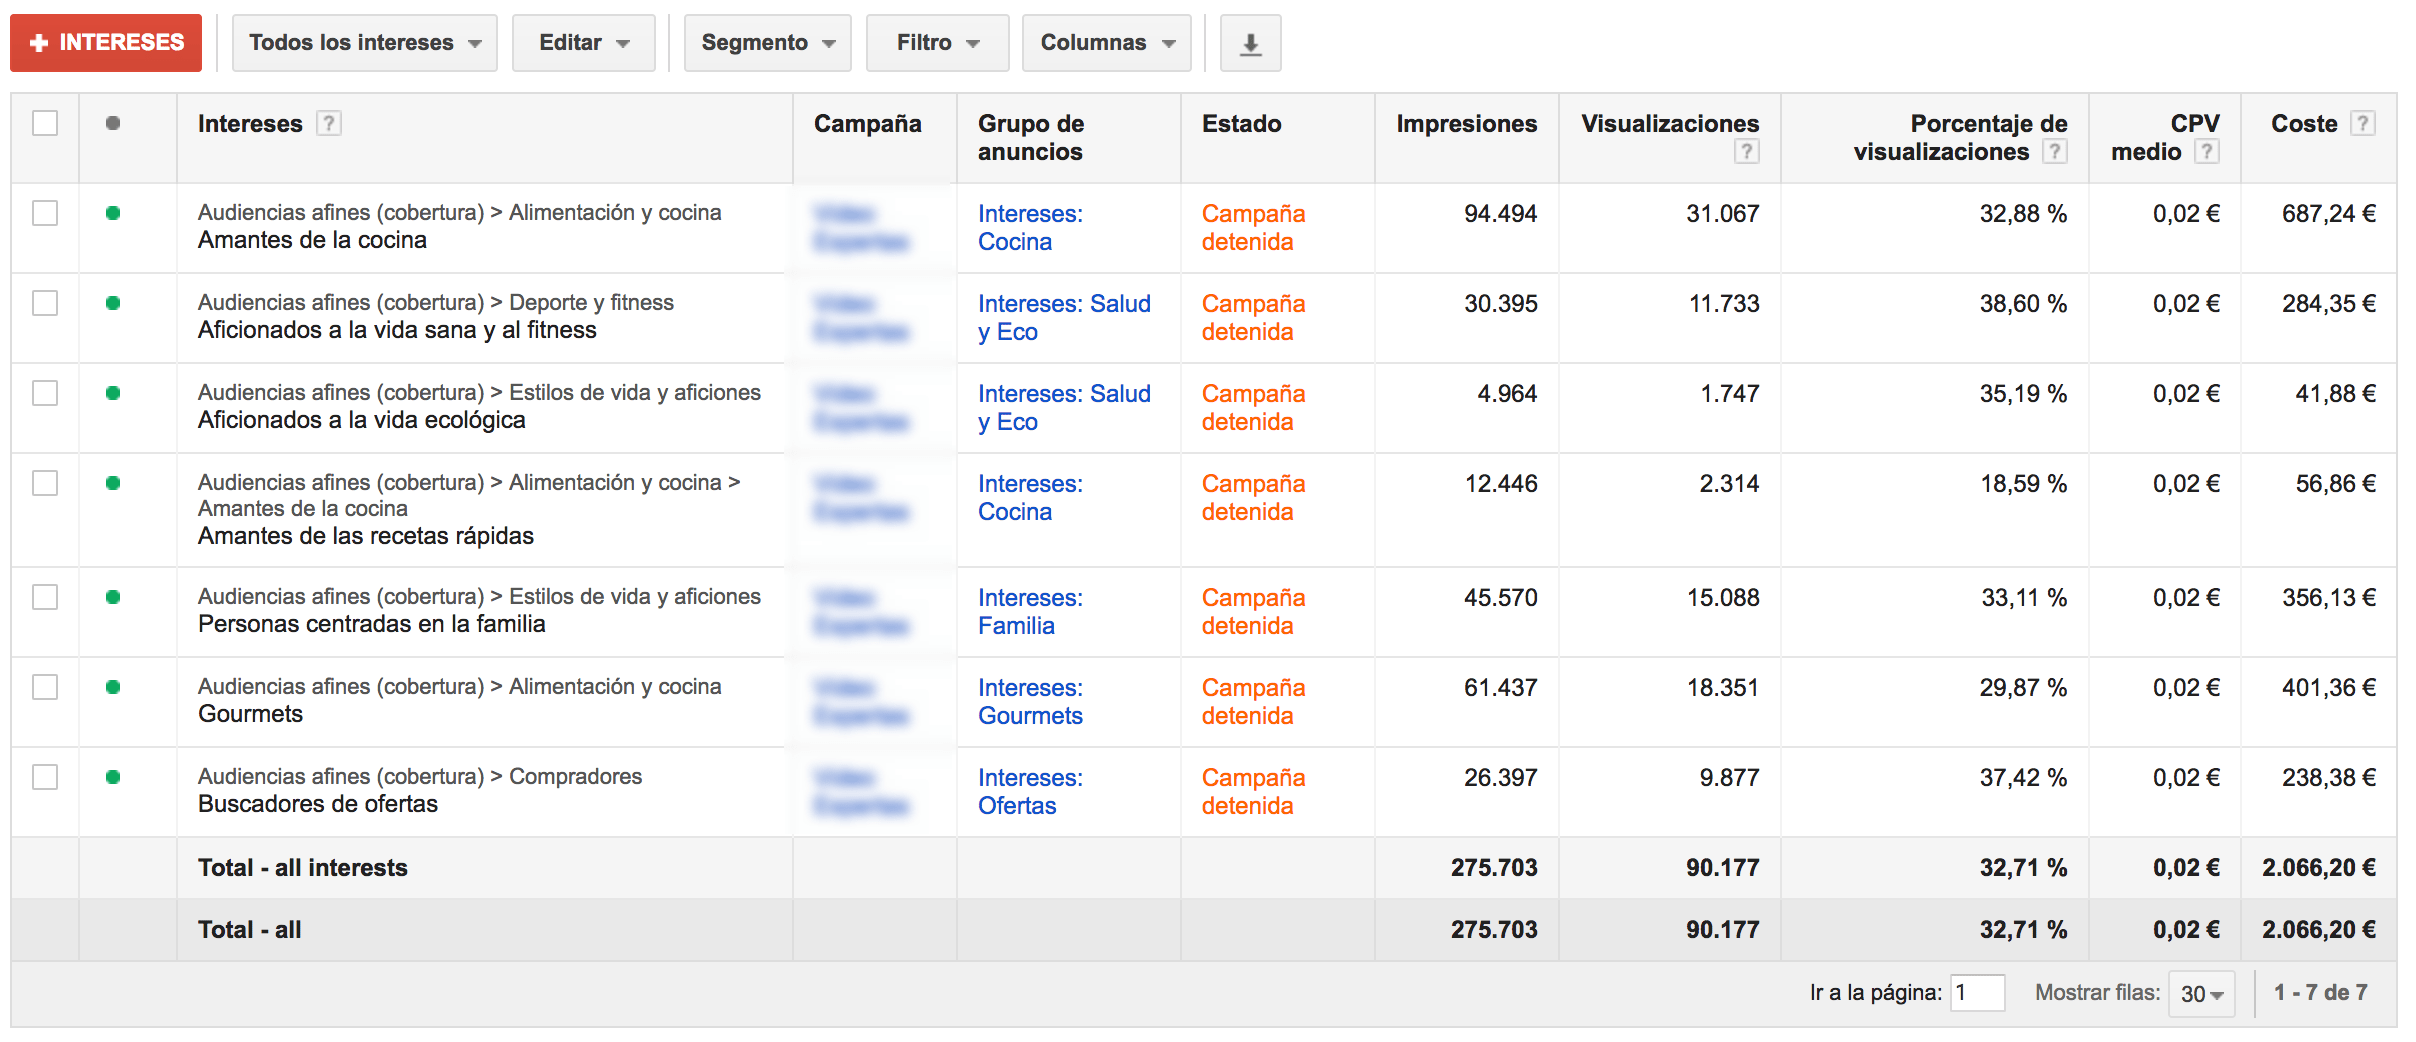Open help icon next to Coste header
Viewport: 2416px width, 1042px height.
(2362, 123)
